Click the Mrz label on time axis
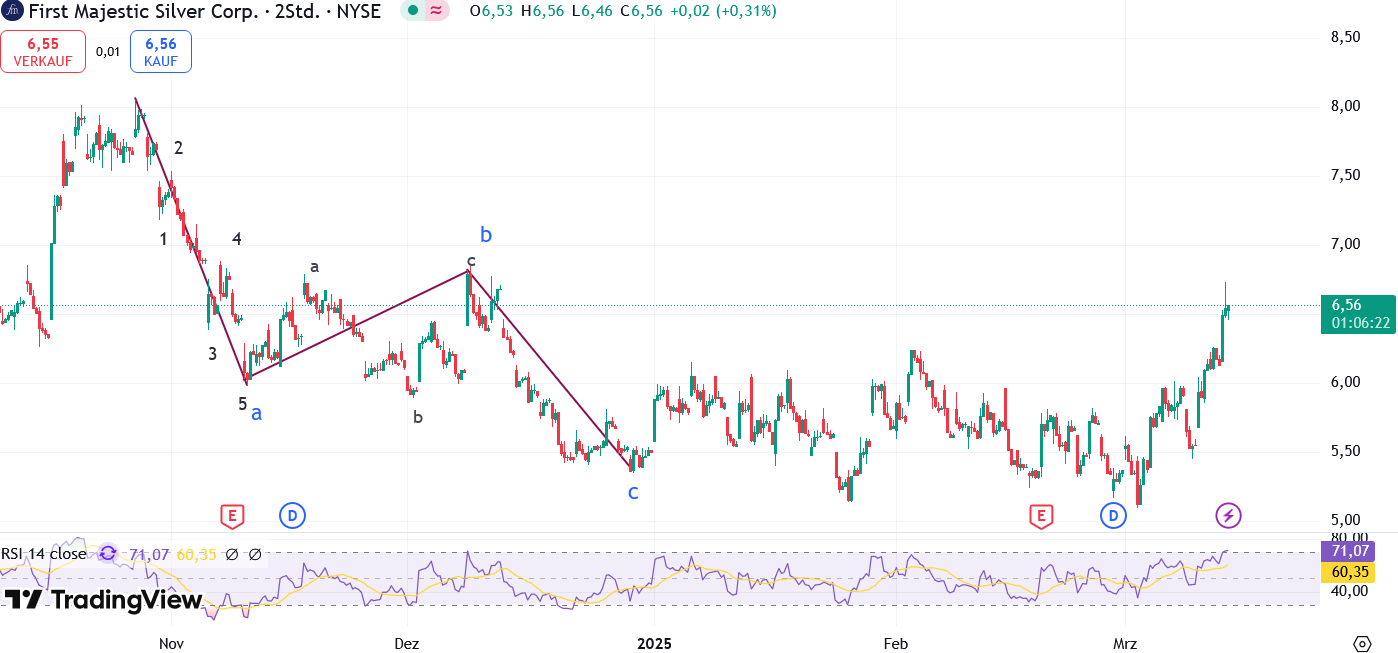 [1125, 644]
